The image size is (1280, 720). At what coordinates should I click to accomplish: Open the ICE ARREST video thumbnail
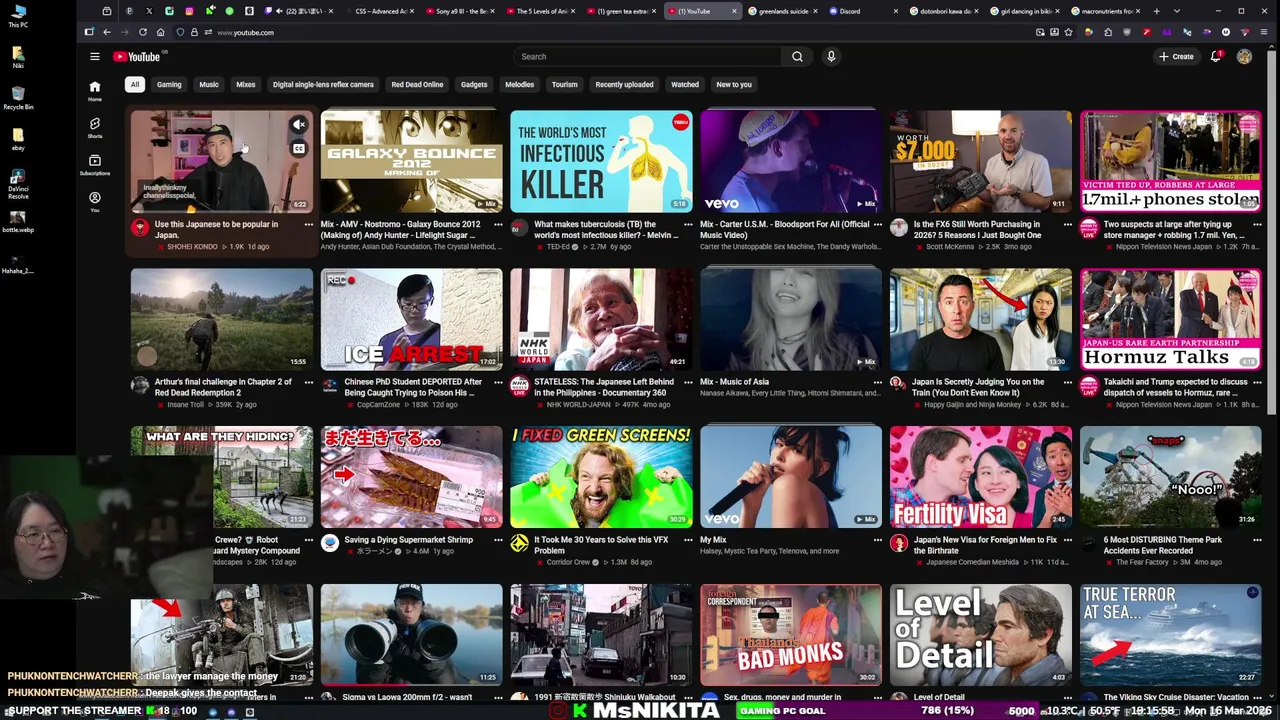tap(411, 318)
